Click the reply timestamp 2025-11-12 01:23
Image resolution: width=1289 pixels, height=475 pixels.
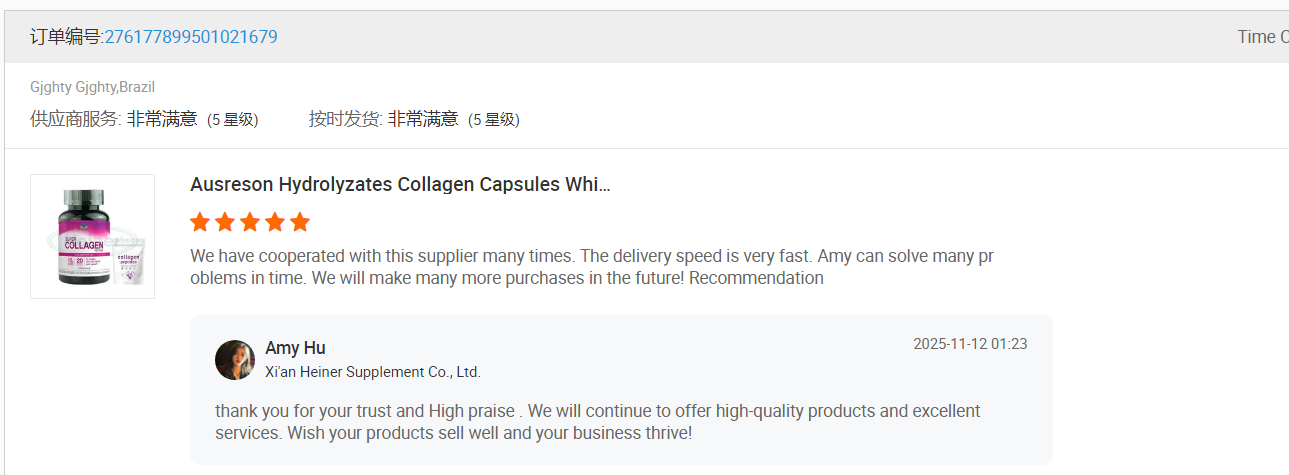(970, 344)
